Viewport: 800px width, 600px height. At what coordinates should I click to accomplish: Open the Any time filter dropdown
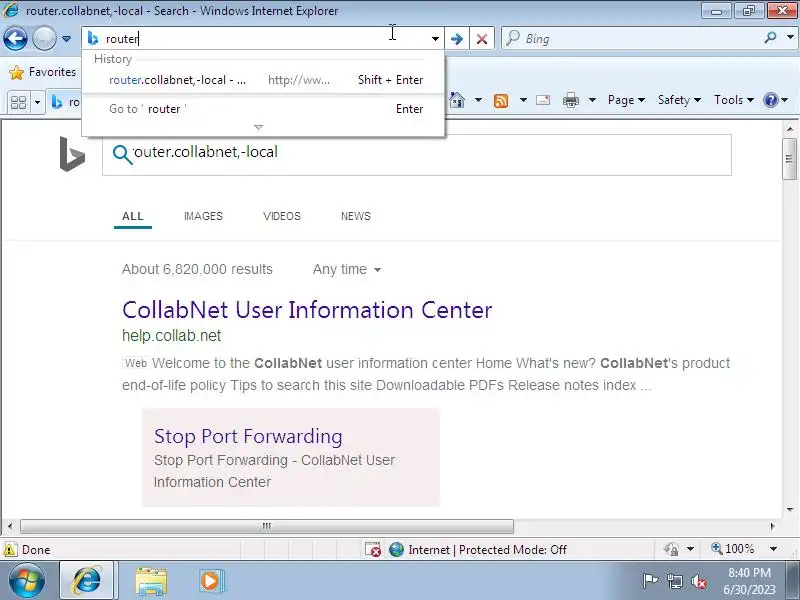tap(347, 269)
